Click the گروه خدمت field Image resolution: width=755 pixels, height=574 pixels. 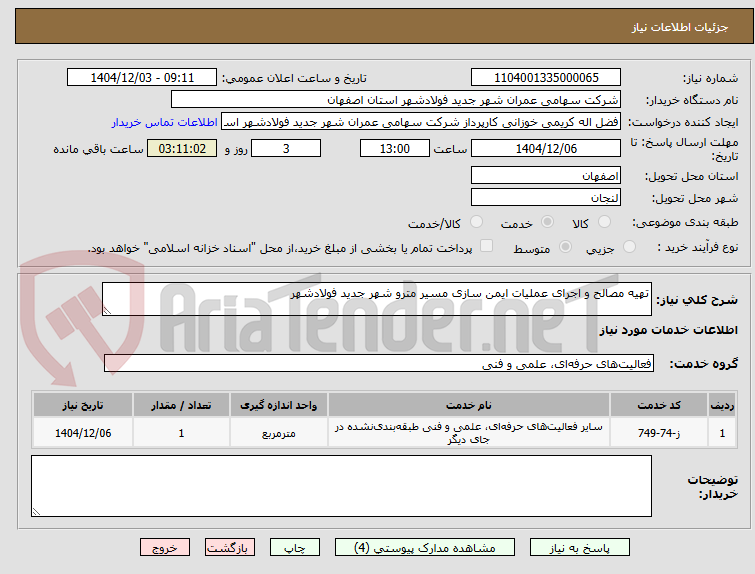coord(379,364)
